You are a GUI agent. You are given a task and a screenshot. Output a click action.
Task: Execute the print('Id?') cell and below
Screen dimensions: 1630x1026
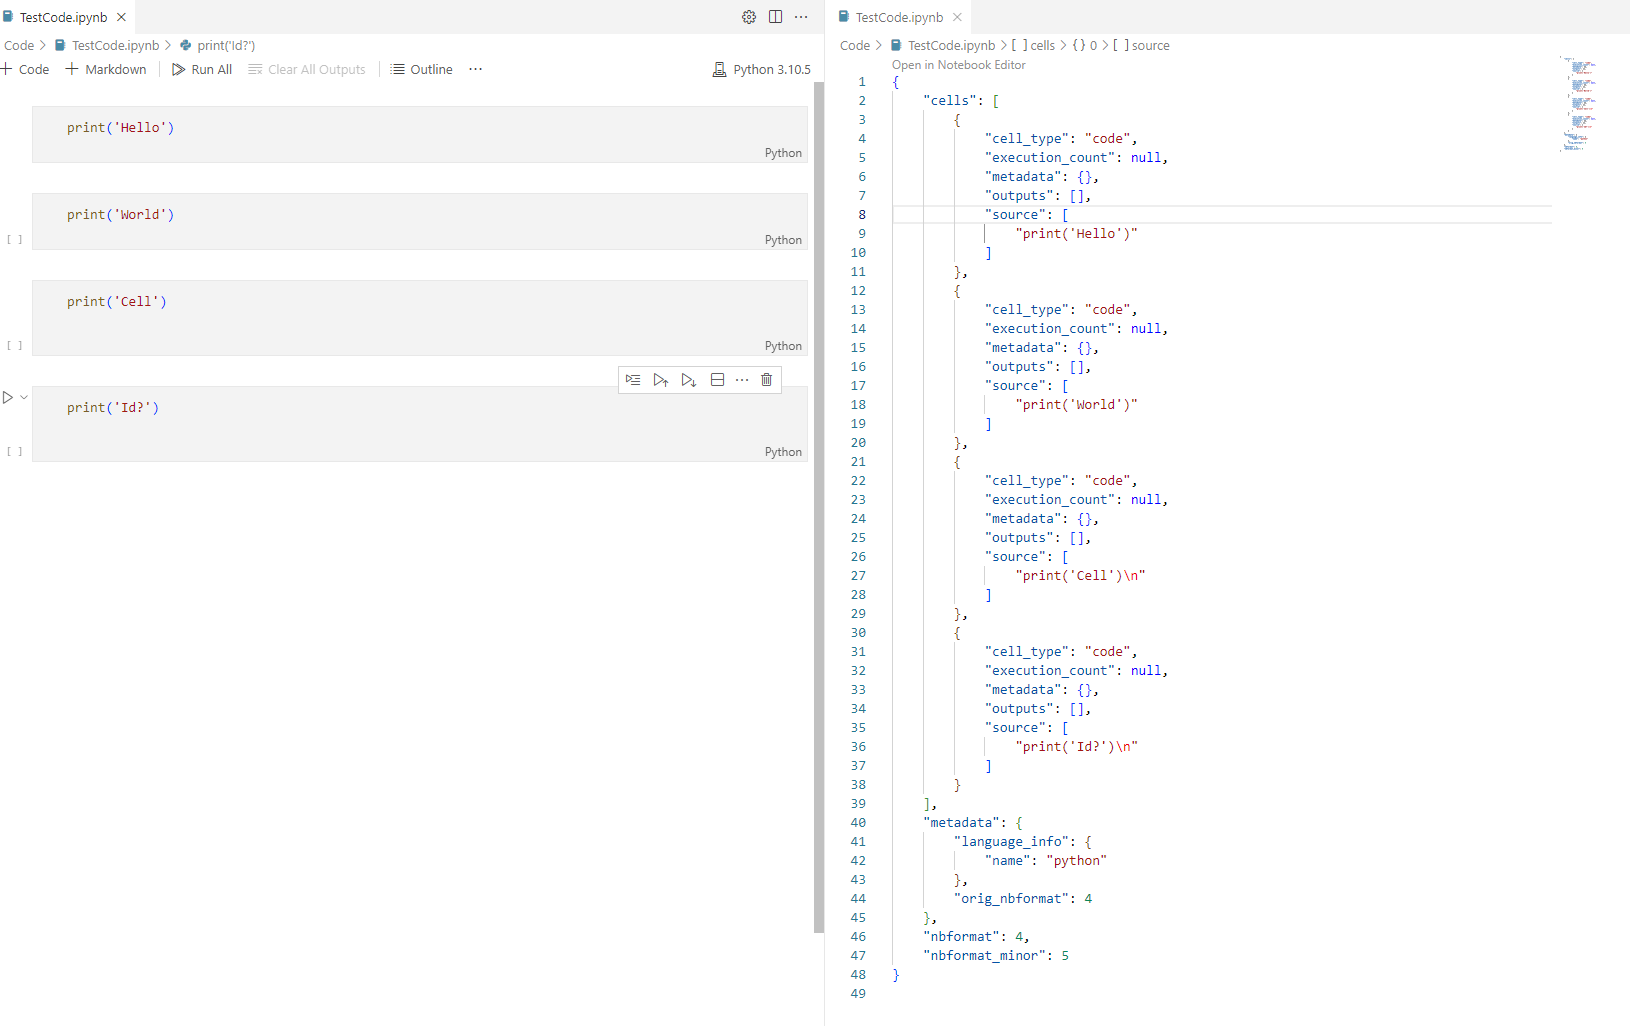point(688,379)
